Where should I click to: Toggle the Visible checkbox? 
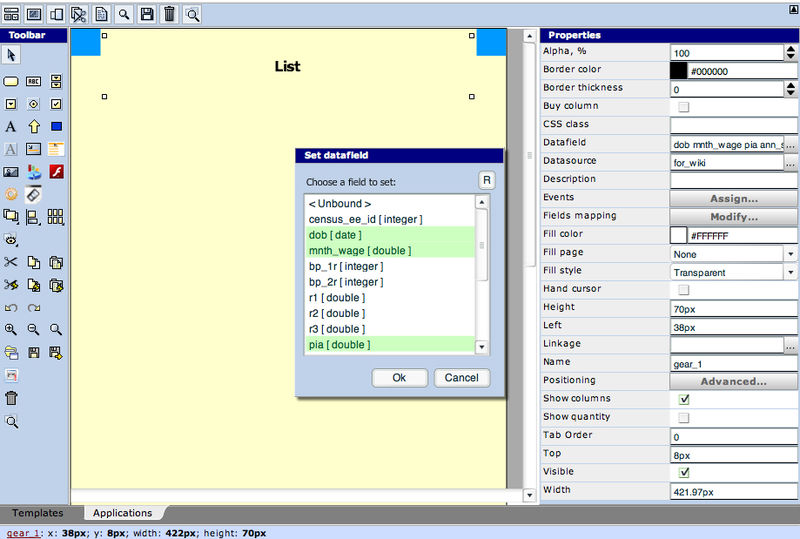684,472
